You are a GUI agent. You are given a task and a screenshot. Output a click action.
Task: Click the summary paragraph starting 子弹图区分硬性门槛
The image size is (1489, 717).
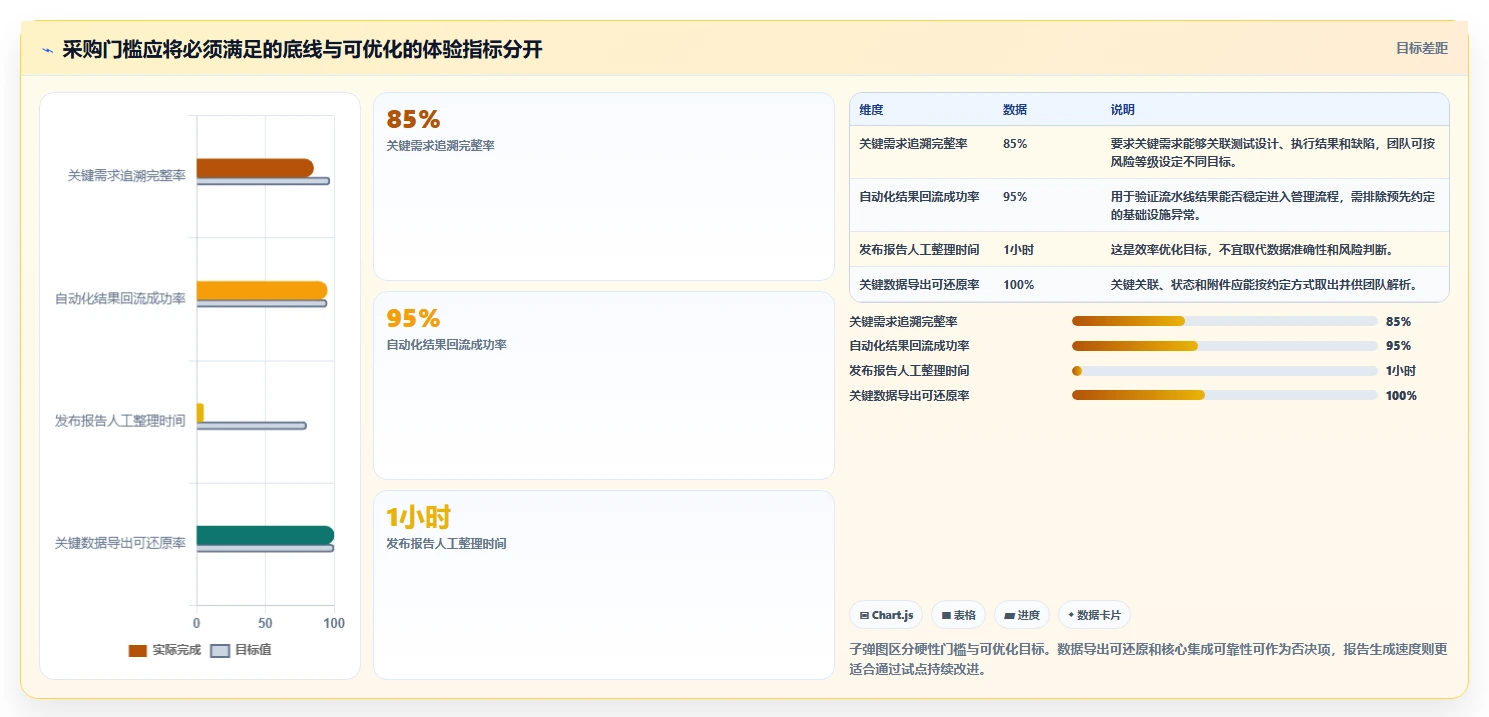tap(1148, 659)
